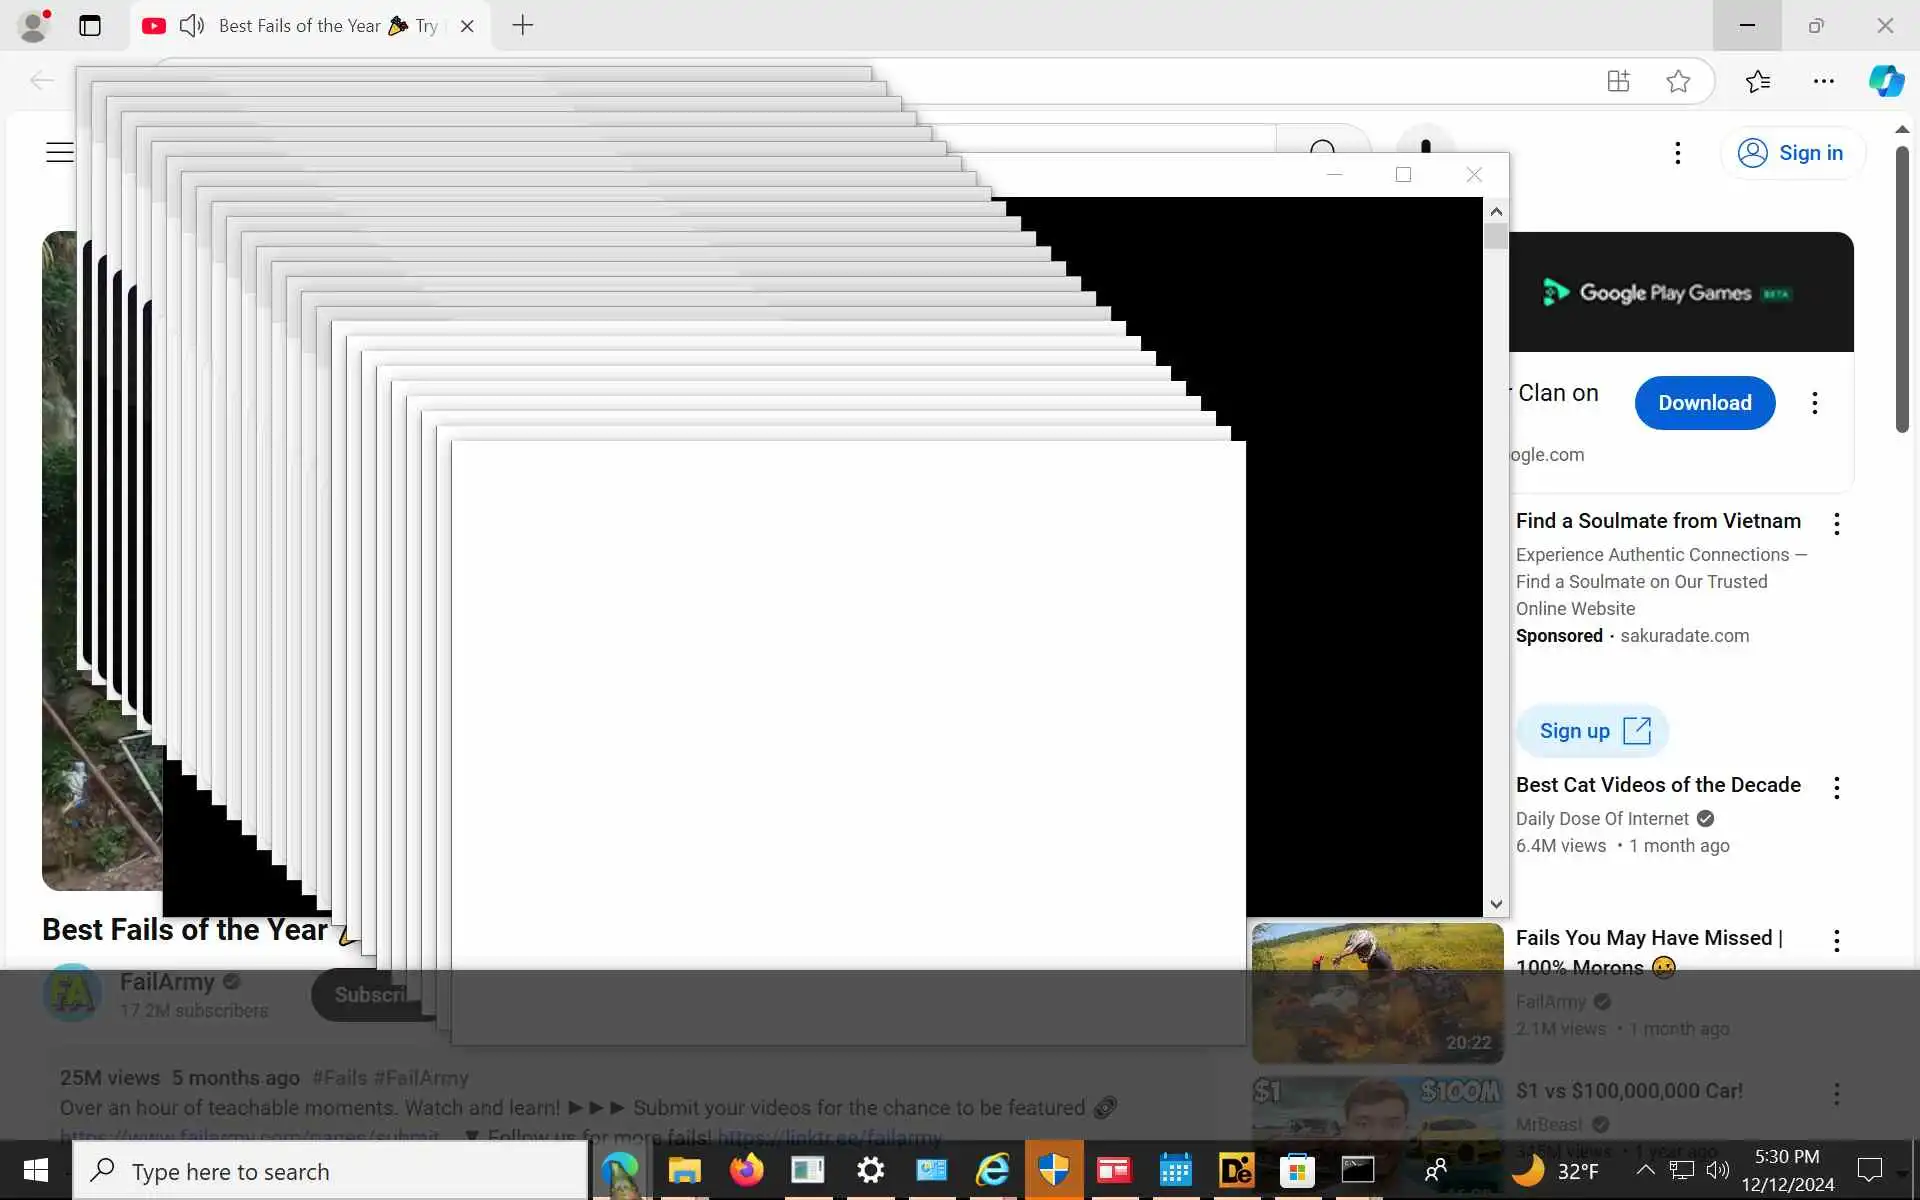The width and height of the screenshot is (1920, 1200).
Task: Open YouTube settings three-dot menu
Action: (1678, 153)
